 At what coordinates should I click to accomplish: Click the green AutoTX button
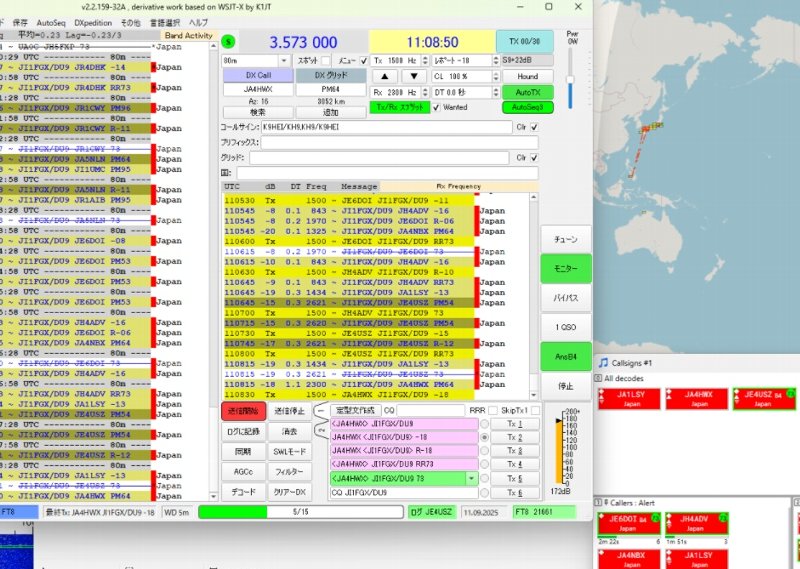(x=527, y=91)
